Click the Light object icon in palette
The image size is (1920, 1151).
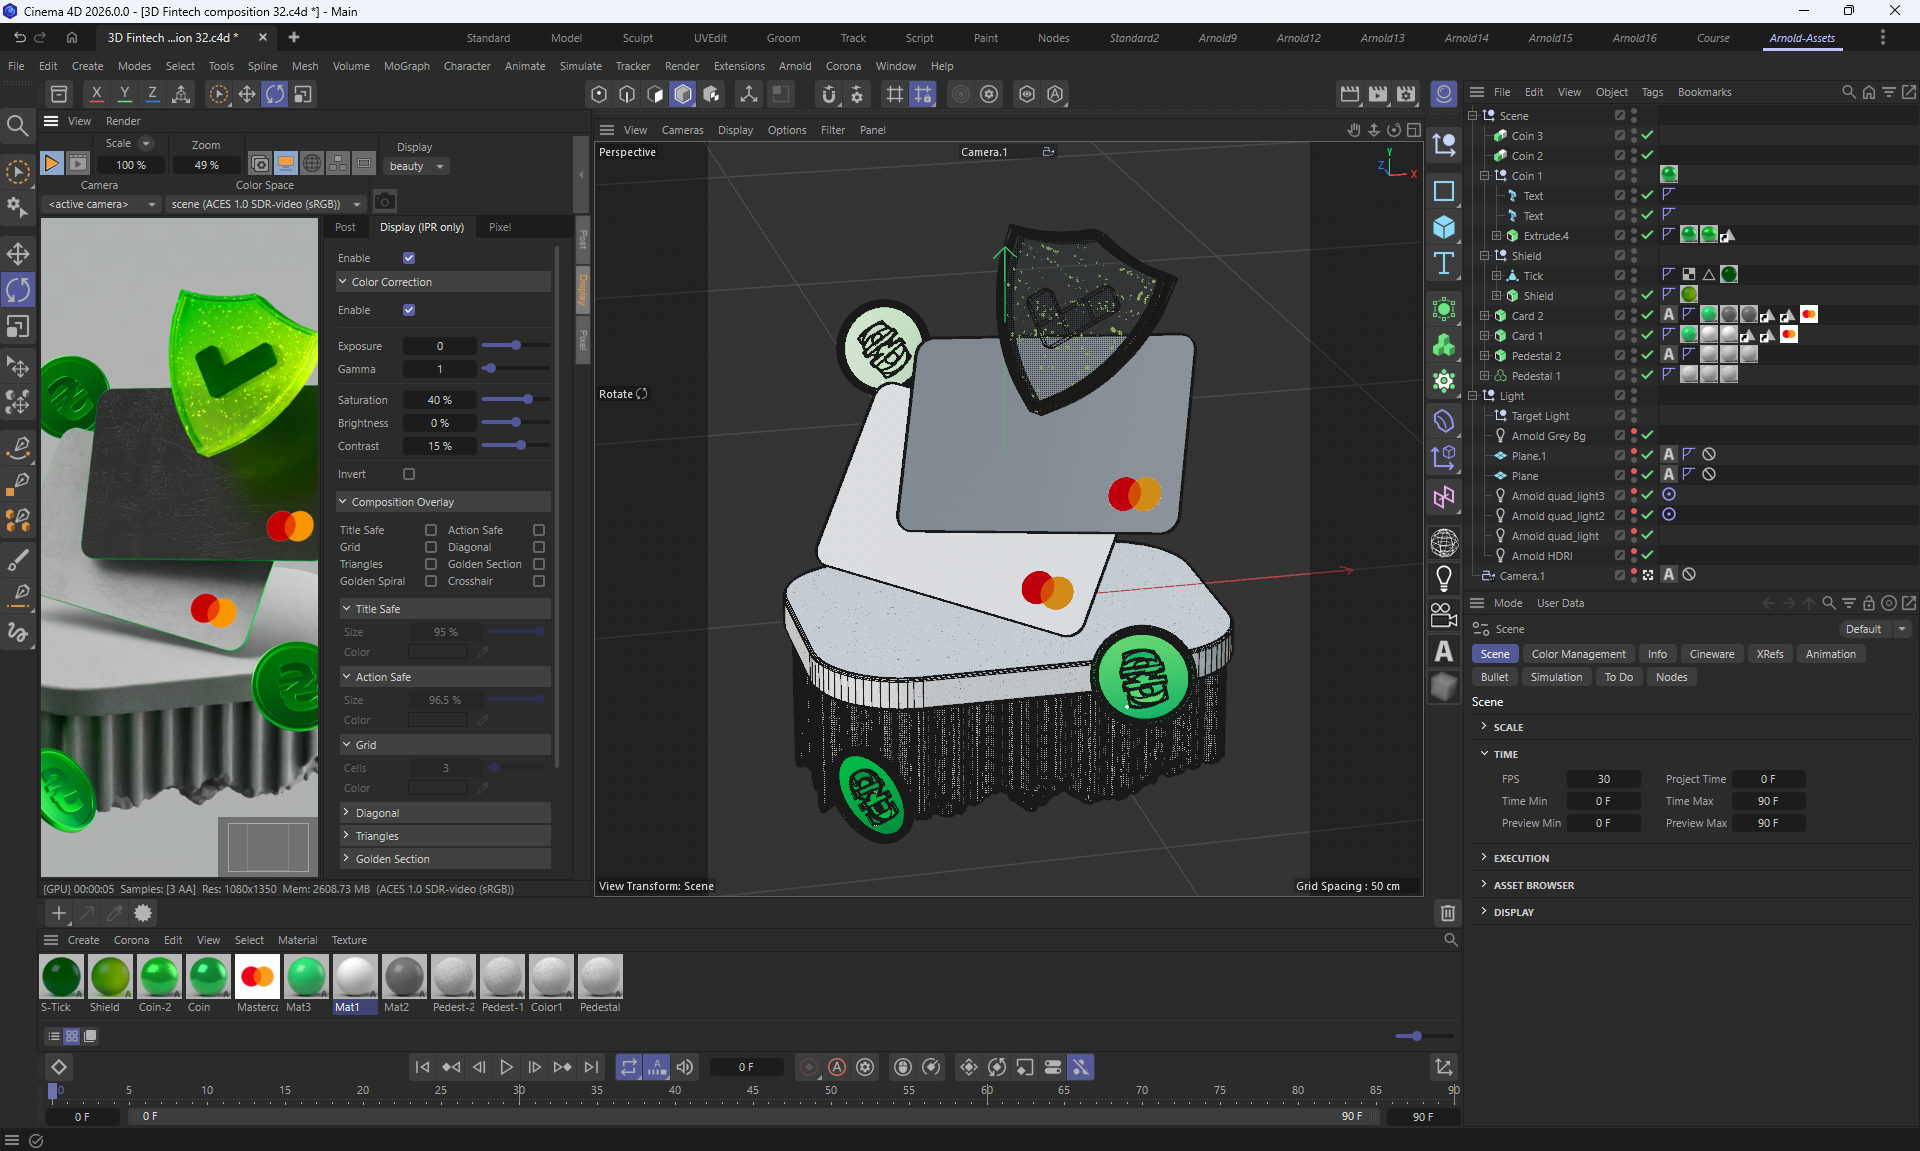(x=1443, y=578)
